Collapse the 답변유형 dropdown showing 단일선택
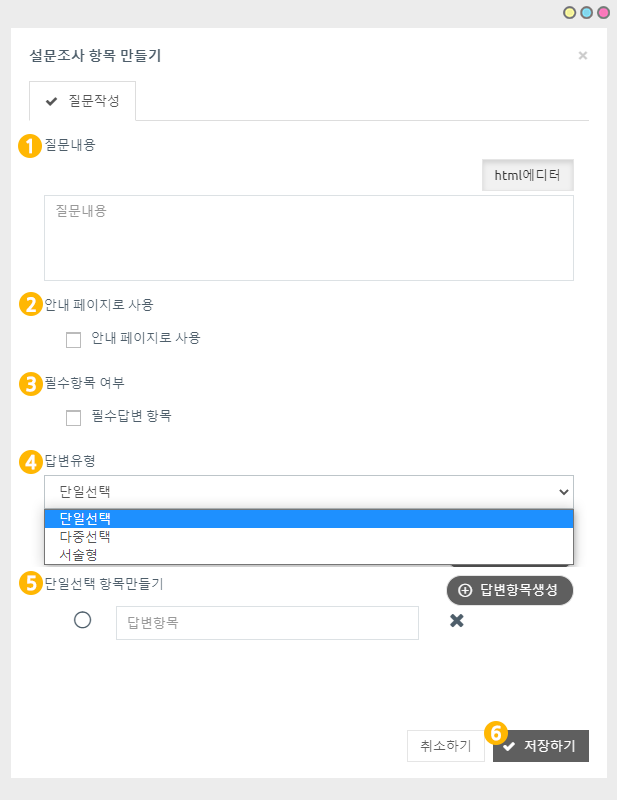The image size is (617, 800). click(x=308, y=491)
